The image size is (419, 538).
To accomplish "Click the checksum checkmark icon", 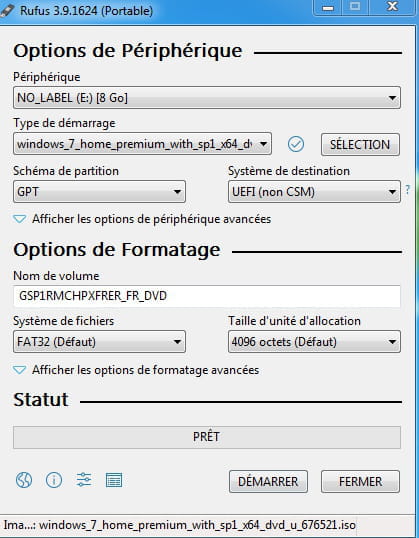I will click(296, 144).
